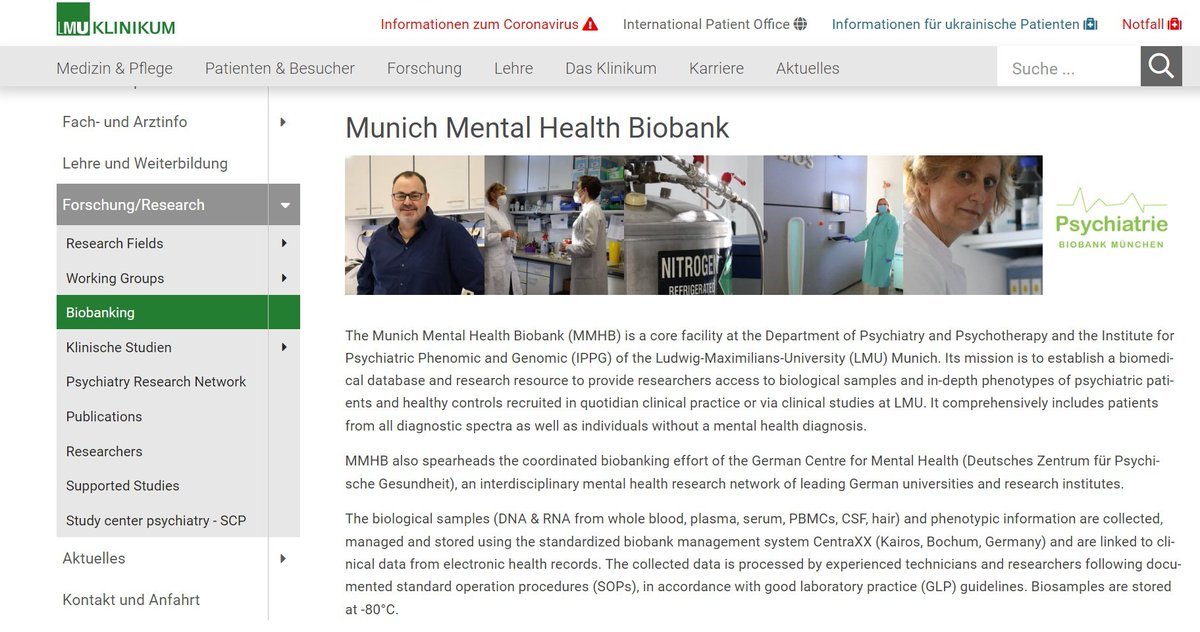Open Psychiatry Research Network sidebar item
The height and width of the screenshot is (632, 1200).
[x=156, y=382]
